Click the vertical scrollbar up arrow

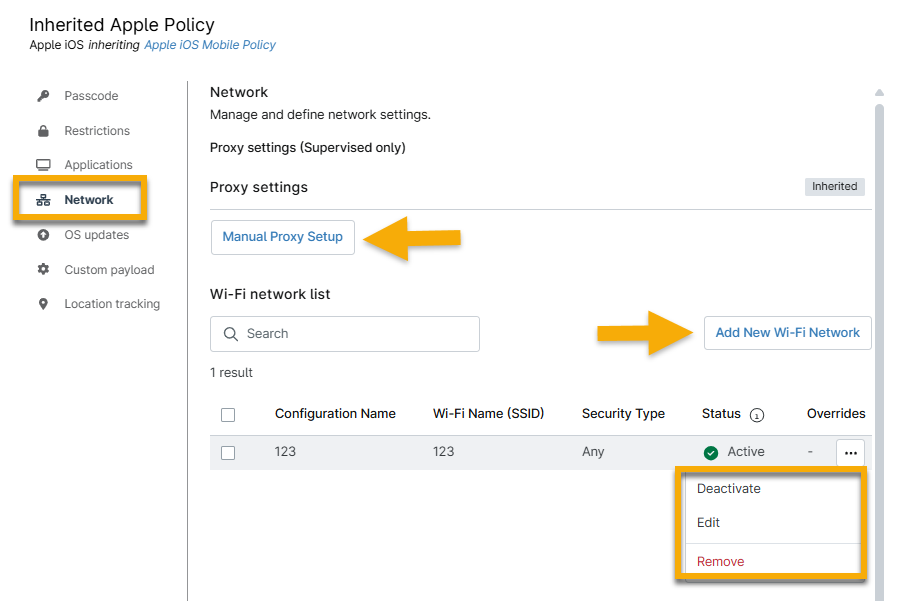pos(879,92)
